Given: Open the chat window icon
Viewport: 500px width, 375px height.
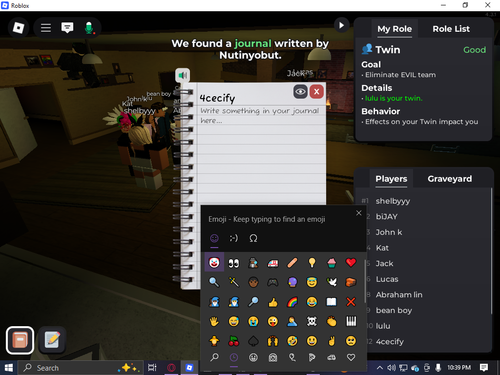Looking at the screenshot, I should point(67,28).
